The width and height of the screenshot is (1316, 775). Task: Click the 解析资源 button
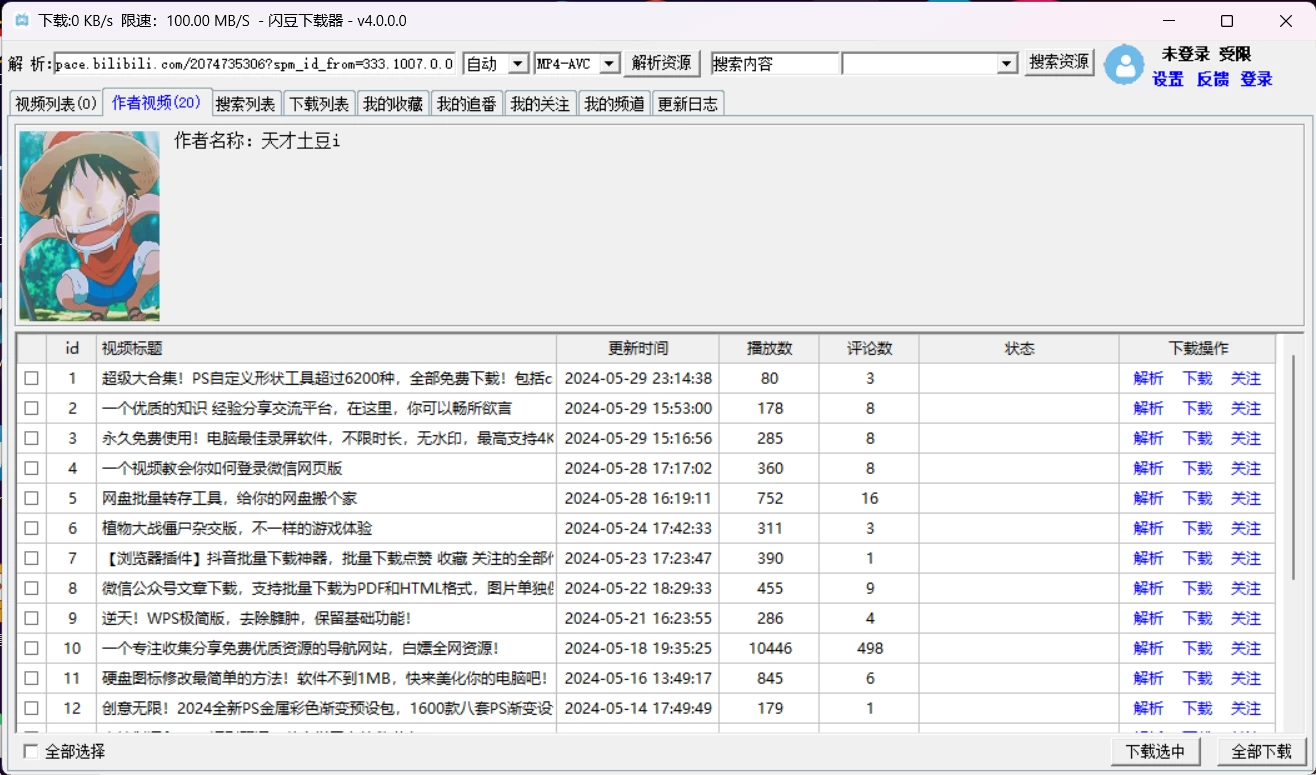pyautogui.click(x=662, y=63)
